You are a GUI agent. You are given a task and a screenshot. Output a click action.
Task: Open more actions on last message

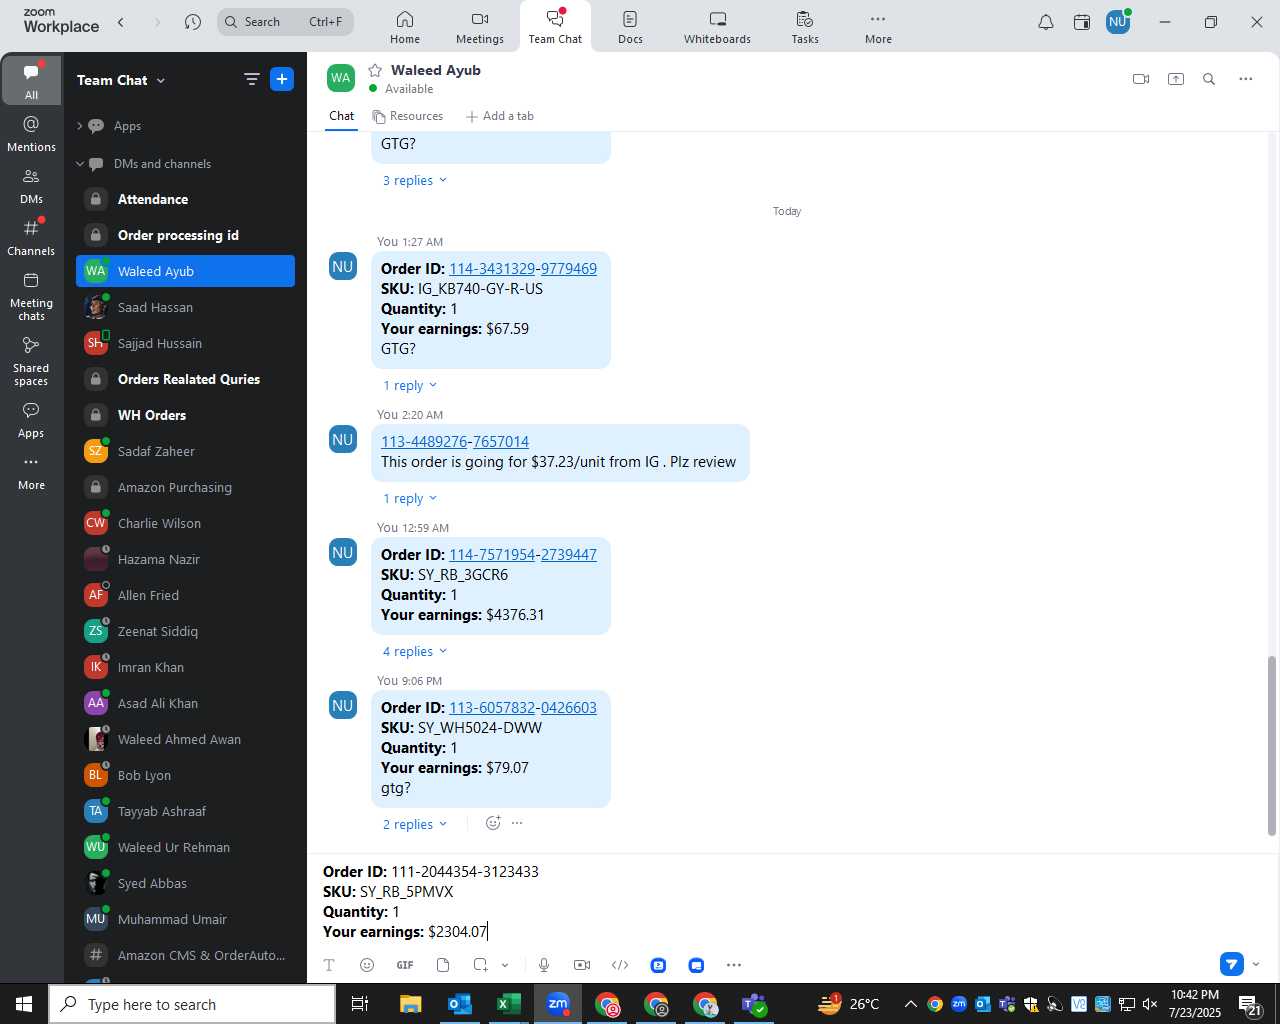pos(517,823)
